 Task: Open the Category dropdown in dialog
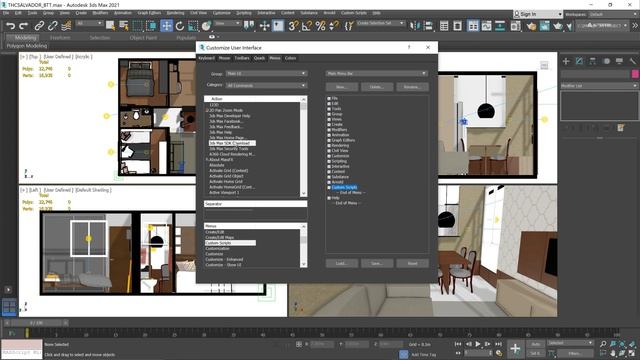coord(266,85)
